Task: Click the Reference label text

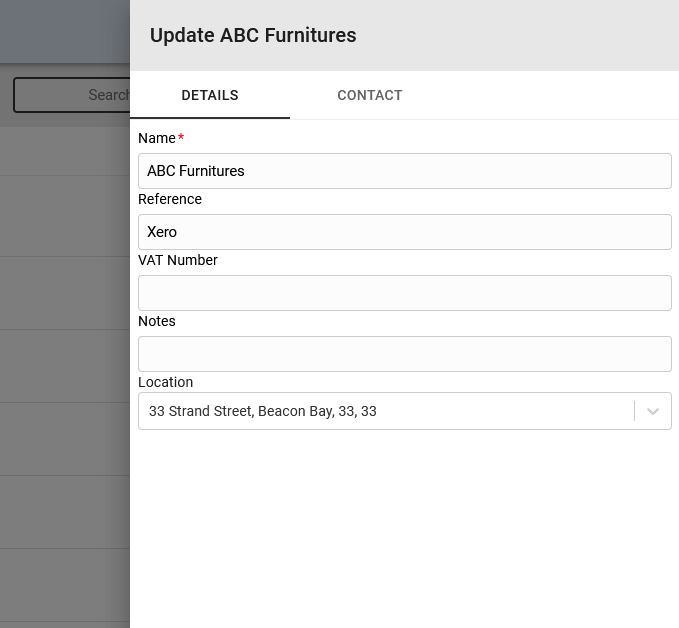Action: 170,199
